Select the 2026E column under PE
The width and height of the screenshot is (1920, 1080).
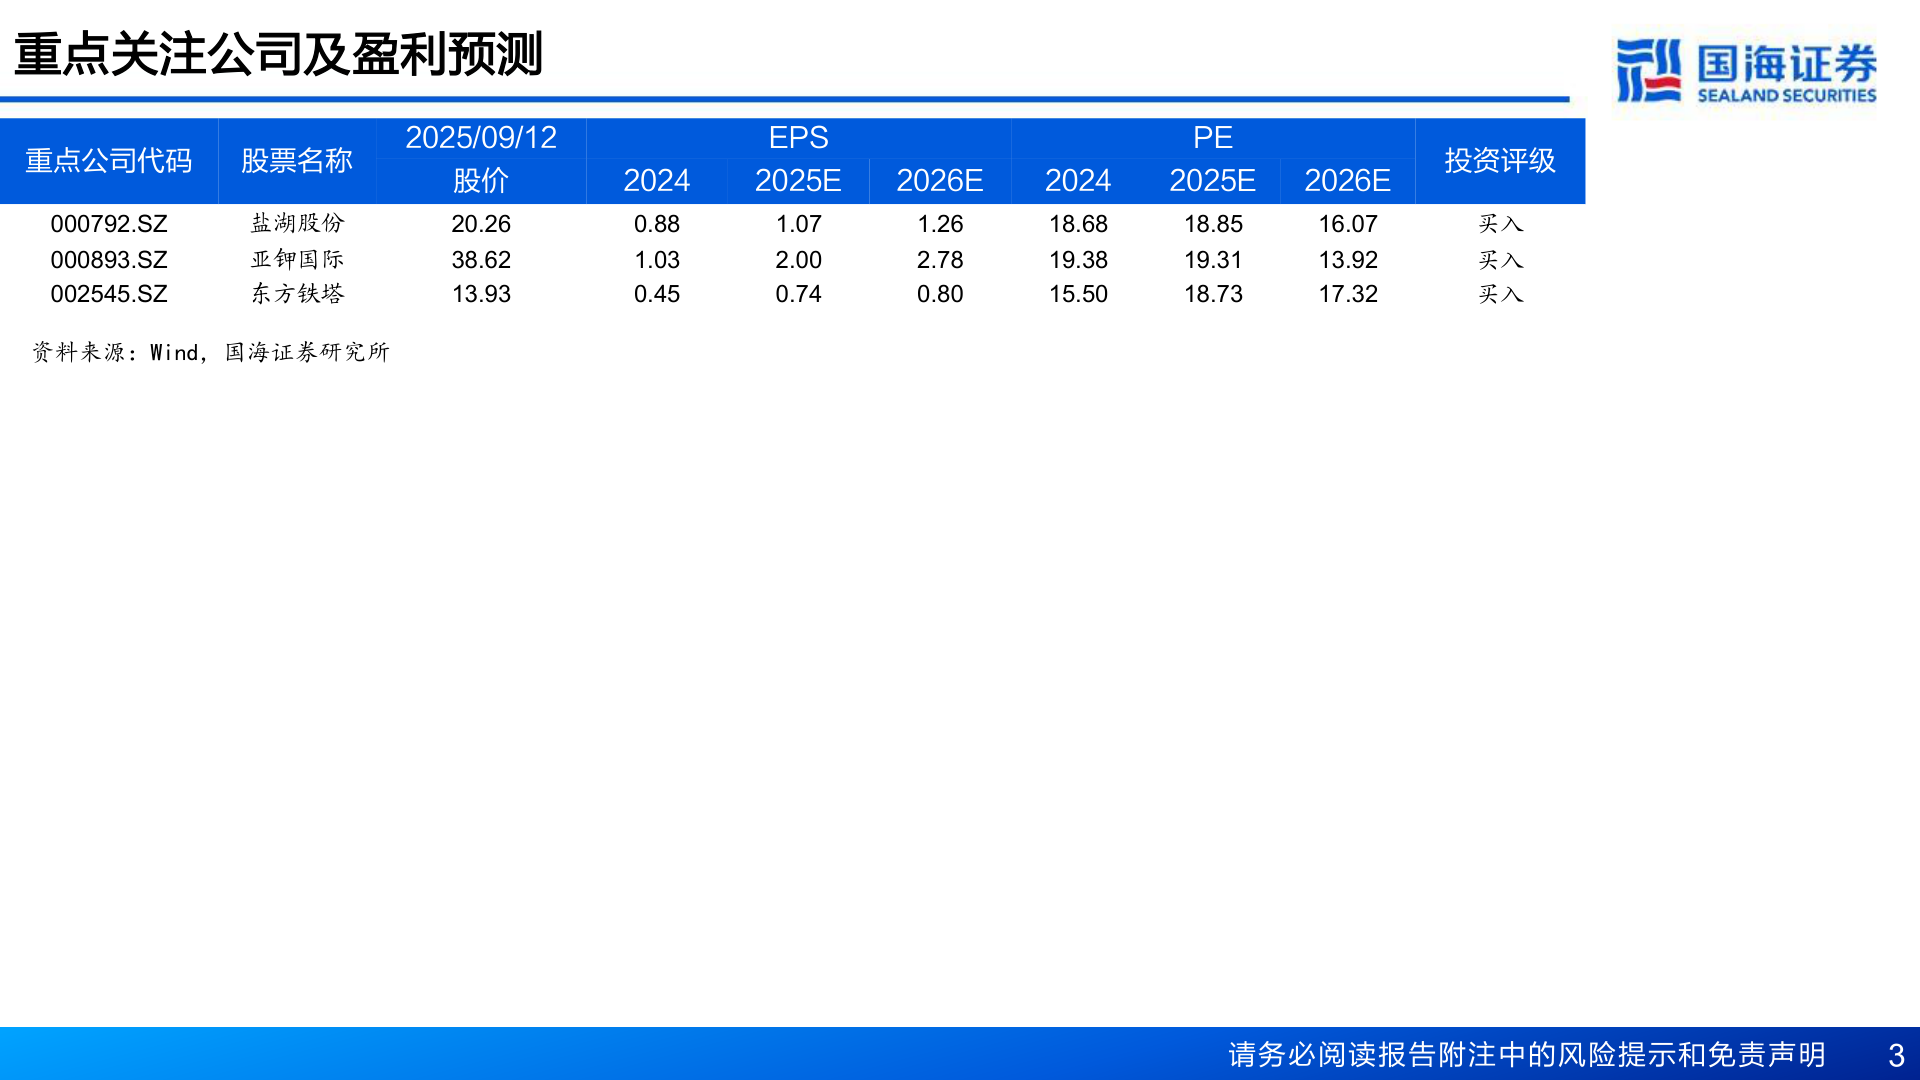[x=1346, y=182]
